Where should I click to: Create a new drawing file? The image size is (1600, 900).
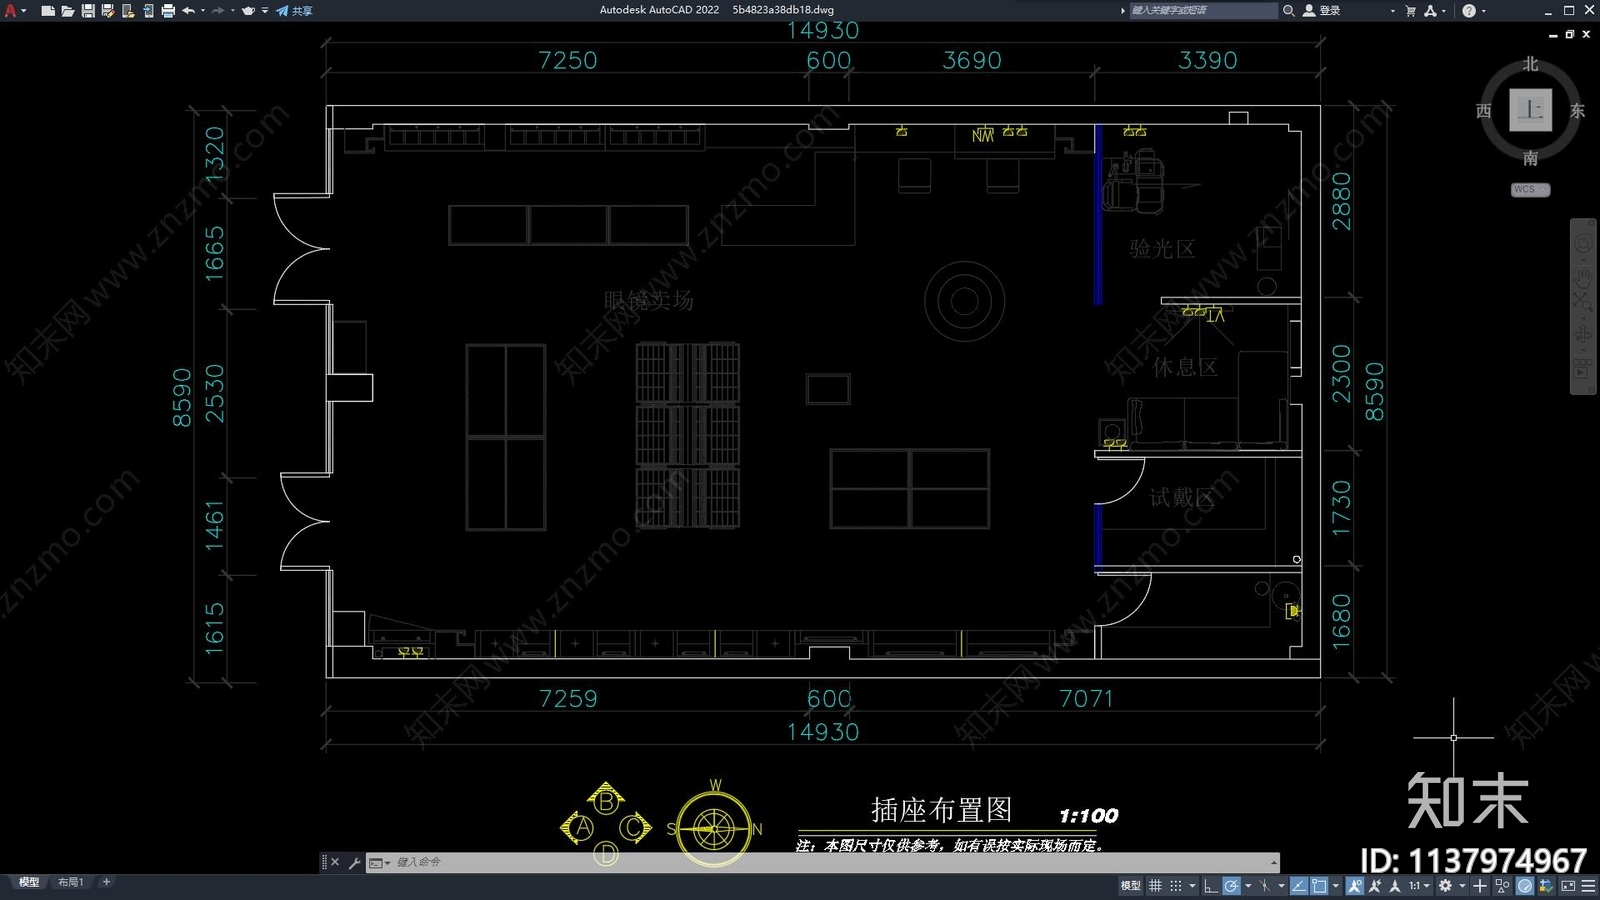click(48, 11)
